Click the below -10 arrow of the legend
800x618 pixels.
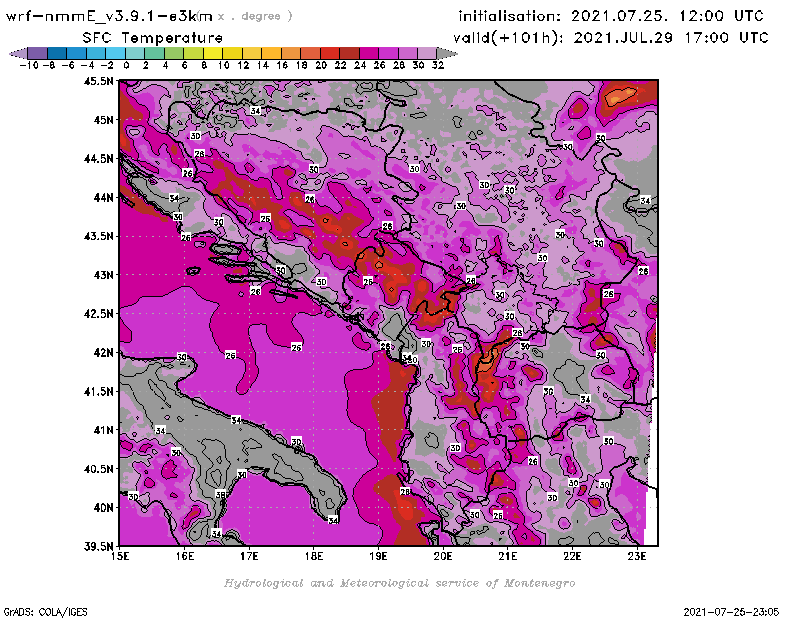18,54
